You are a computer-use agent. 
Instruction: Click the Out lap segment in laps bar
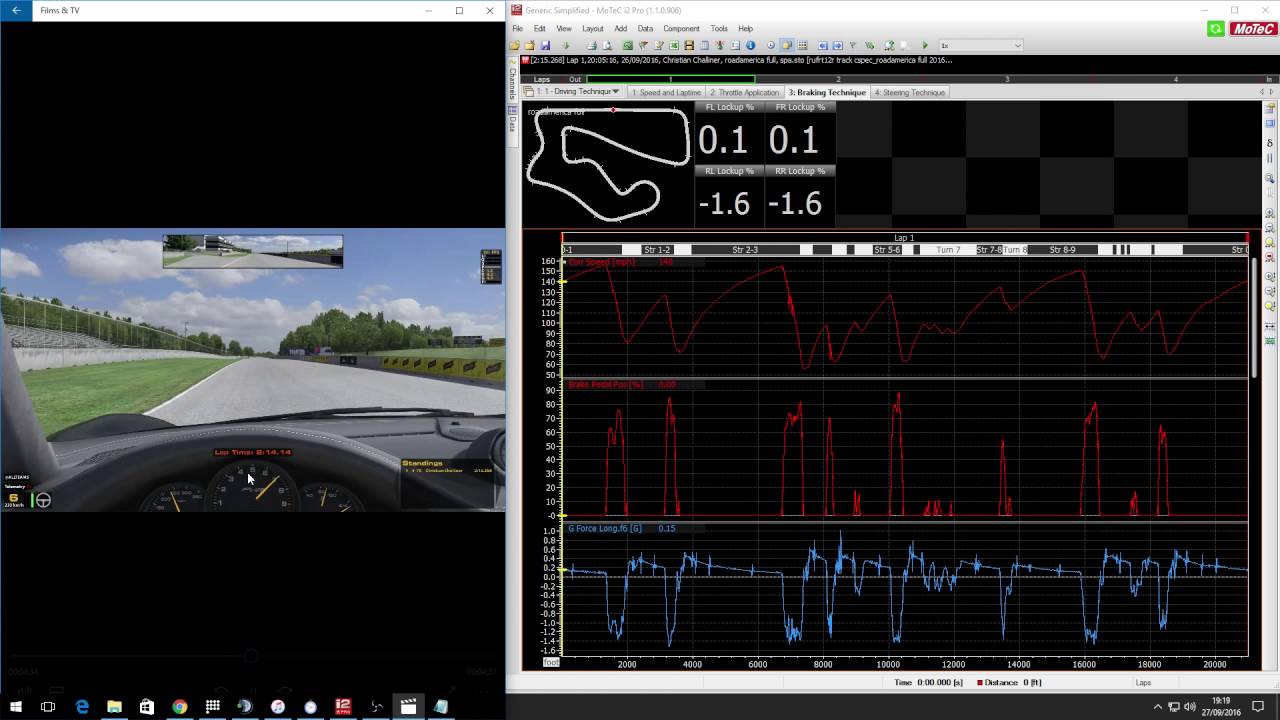575,79
